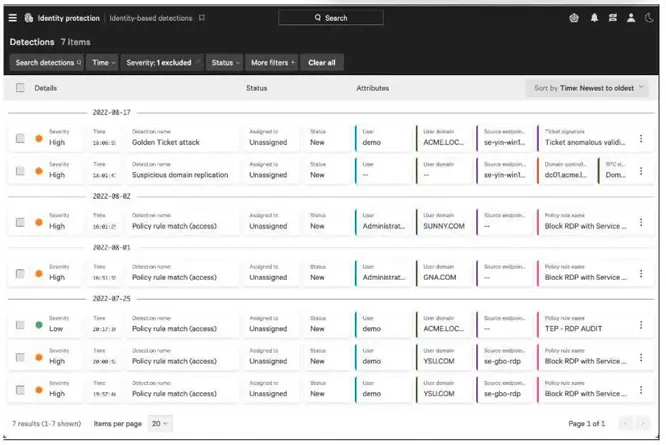Click the Identity-based detections breadcrumb

[x=151, y=18]
